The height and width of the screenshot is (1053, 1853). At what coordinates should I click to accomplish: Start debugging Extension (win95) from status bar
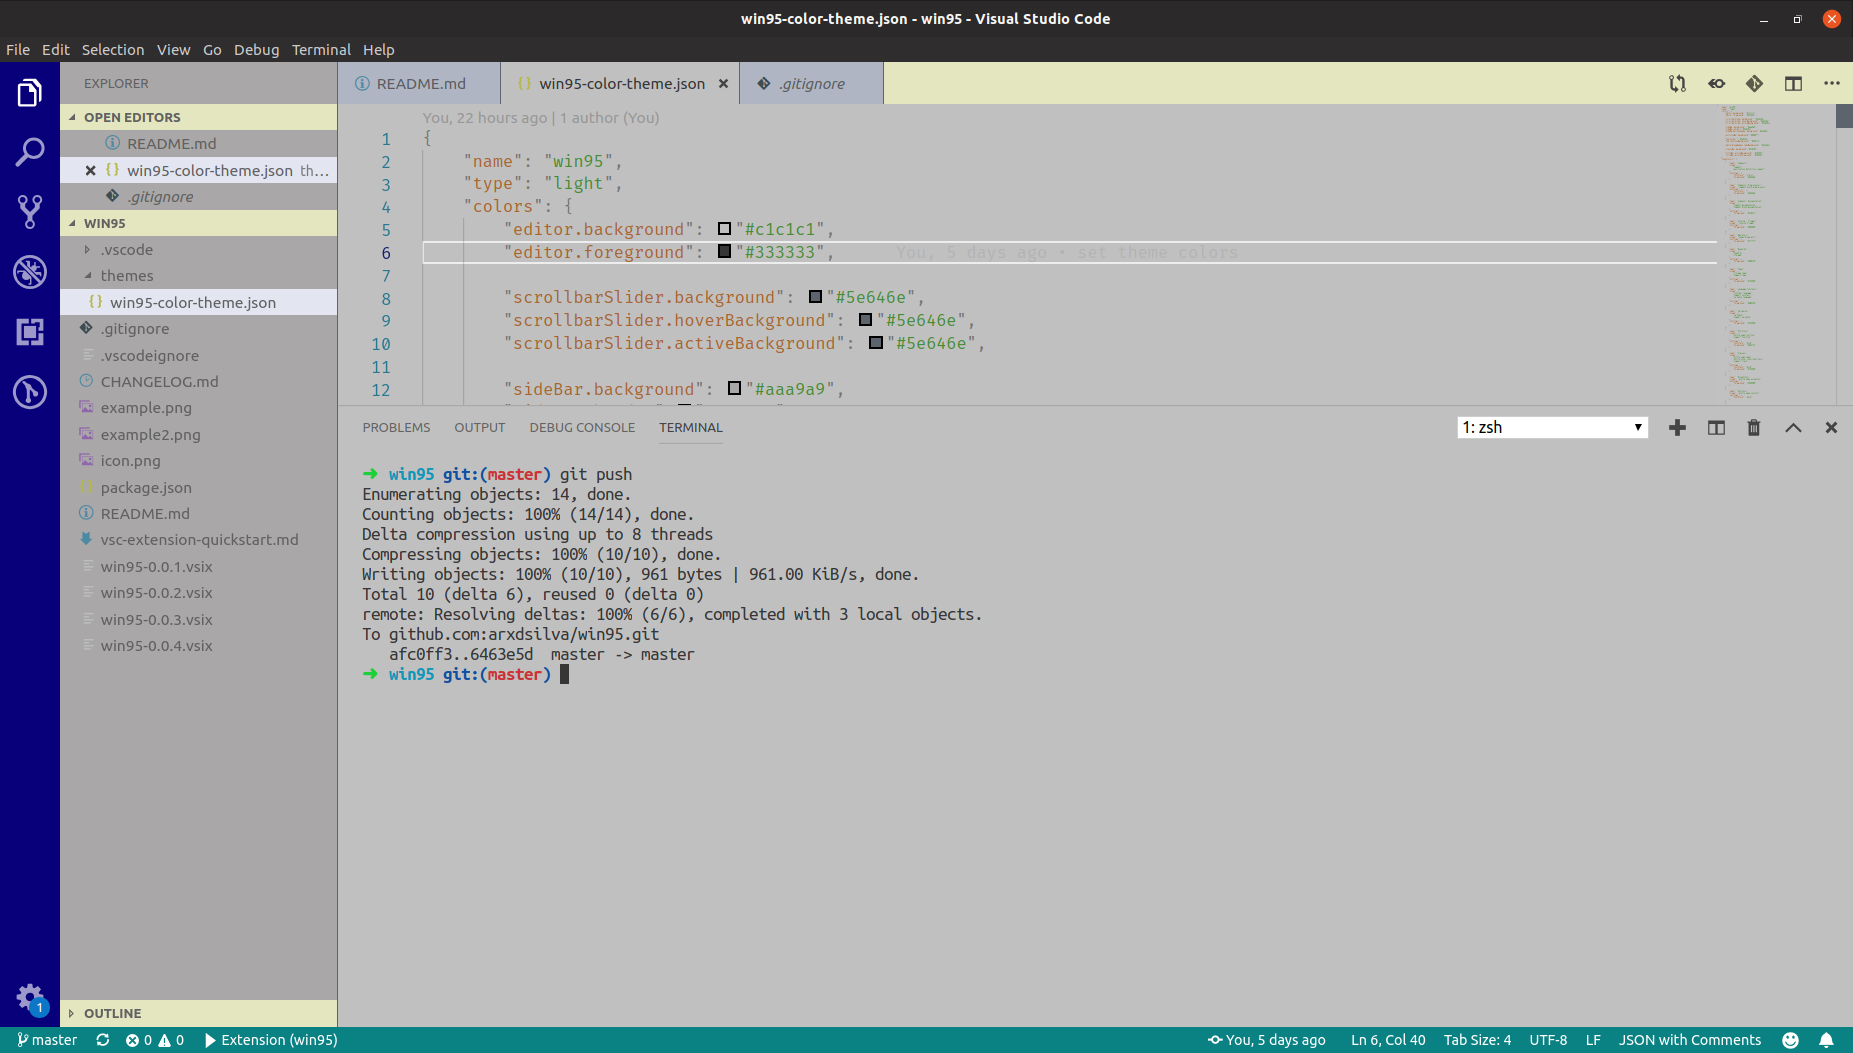click(271, 1040)
